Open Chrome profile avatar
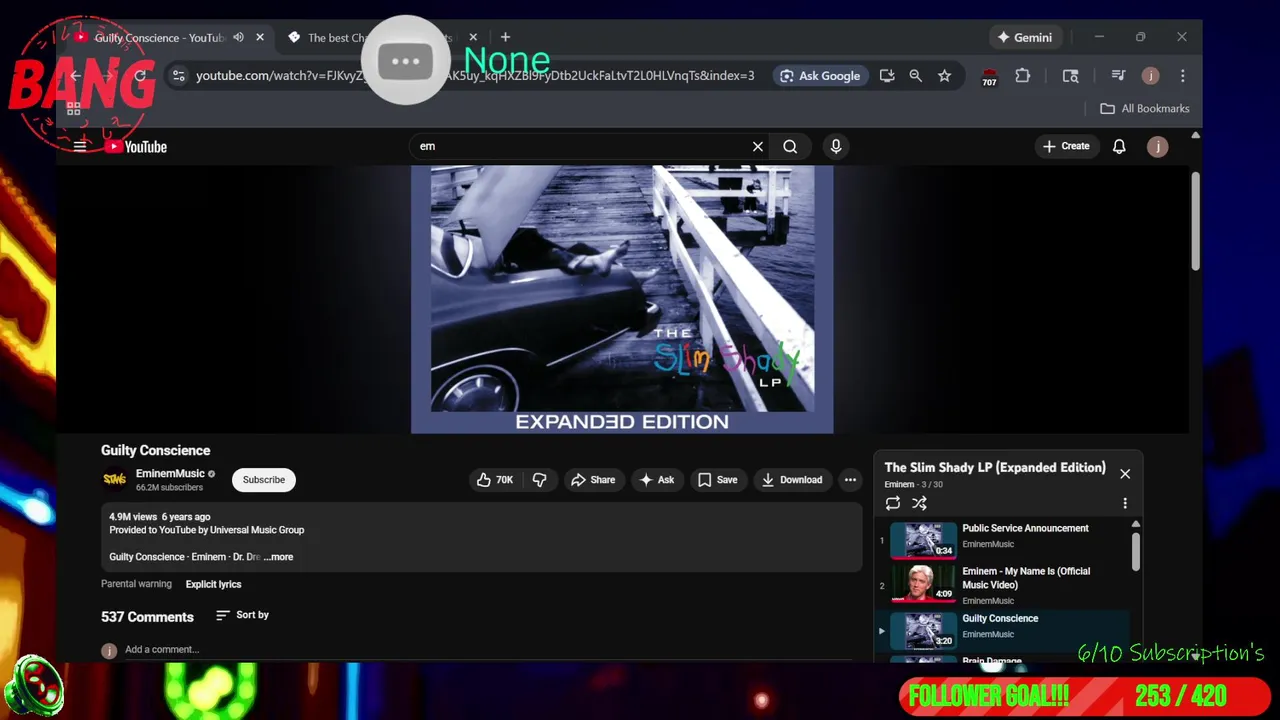Image resolution: width=1280 pixels, height=720 pixels. click(x=1151, y=76)
